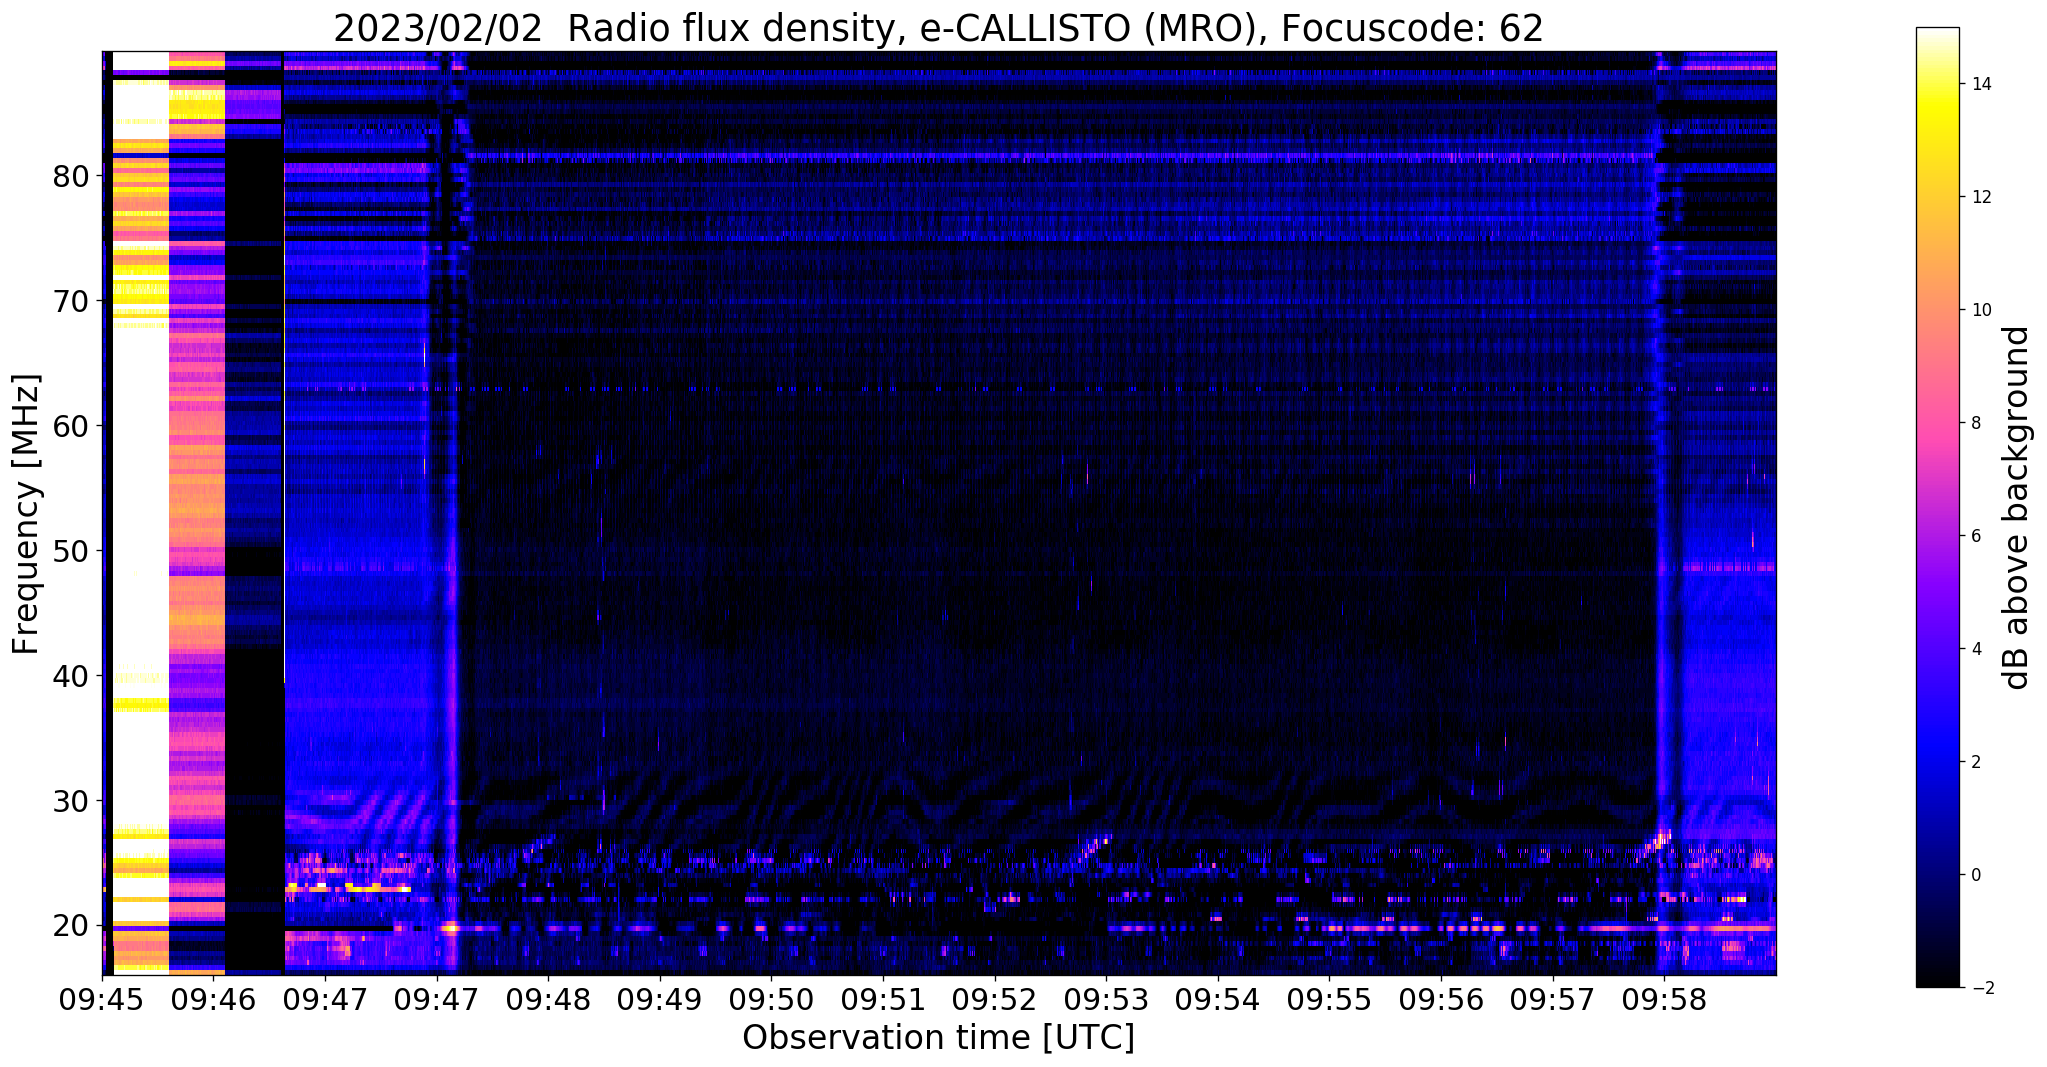Click frequency axis tick label 70
The image size is (2047, 1067).
(70, 301)
